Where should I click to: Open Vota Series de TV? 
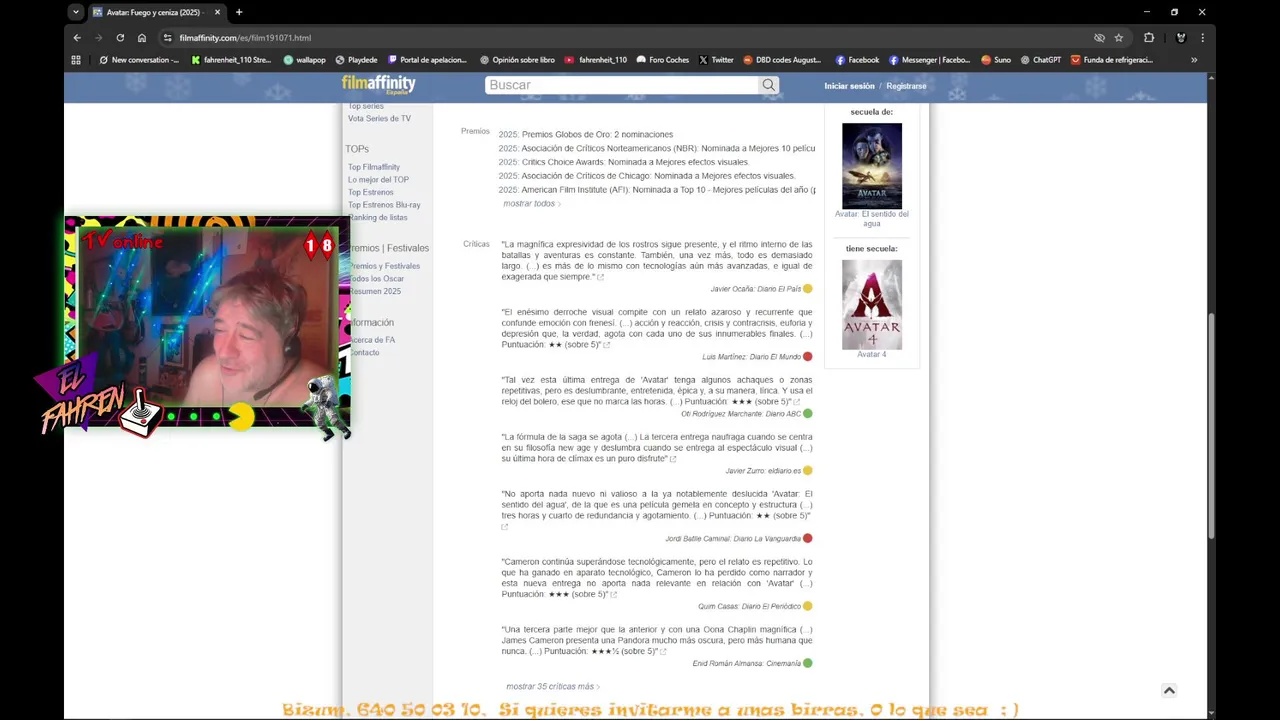tap(379, 119)
